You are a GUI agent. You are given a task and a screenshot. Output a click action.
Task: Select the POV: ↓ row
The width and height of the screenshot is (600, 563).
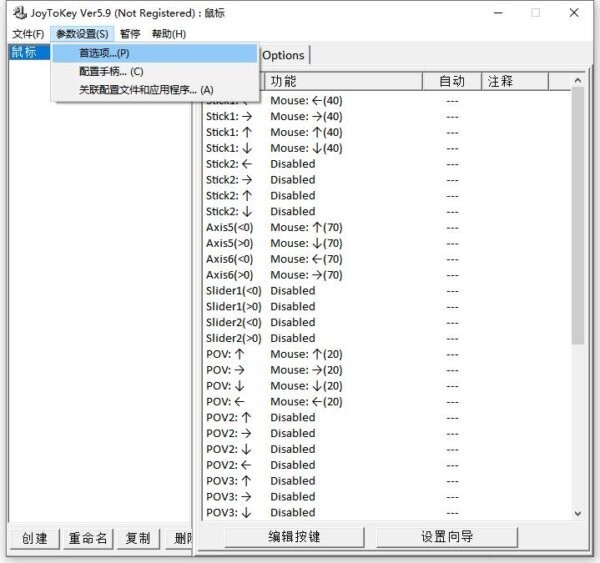[386, 386]
